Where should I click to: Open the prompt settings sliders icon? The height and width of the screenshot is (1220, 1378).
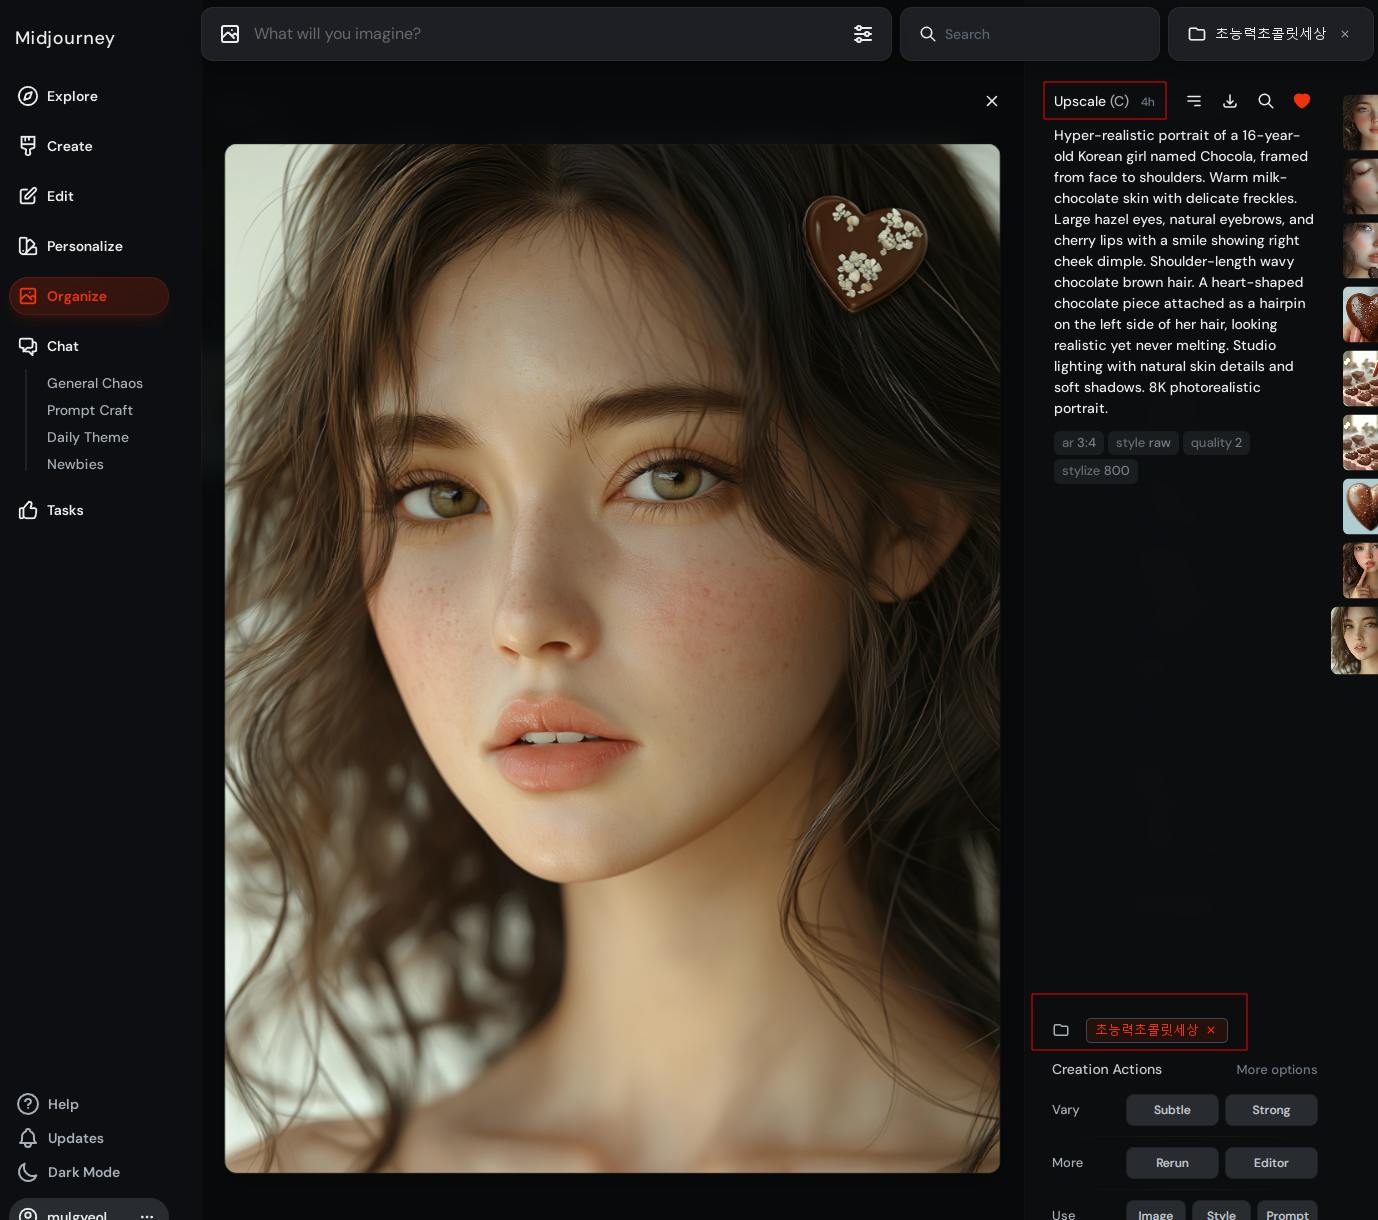863,34
